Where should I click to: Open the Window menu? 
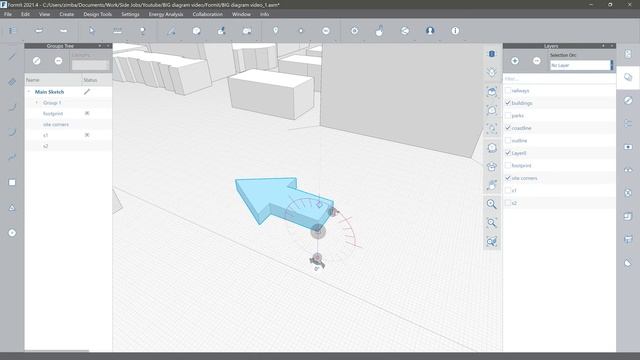[x=241, y=14]
